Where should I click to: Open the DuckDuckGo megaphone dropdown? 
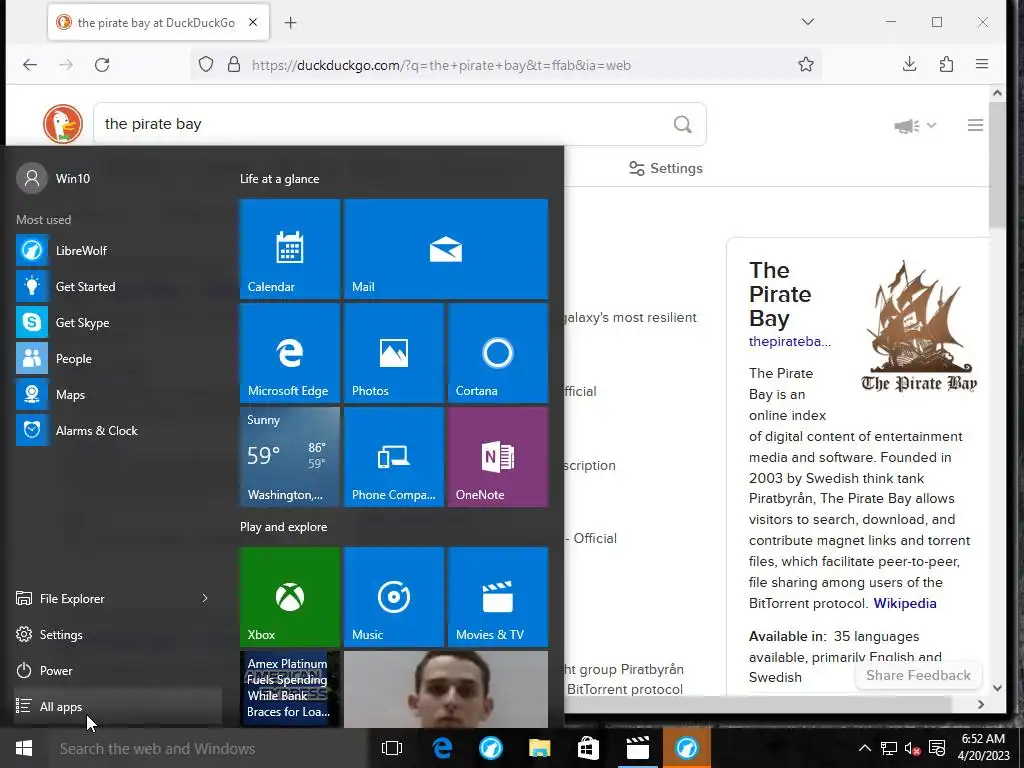[x=914, y=125]
